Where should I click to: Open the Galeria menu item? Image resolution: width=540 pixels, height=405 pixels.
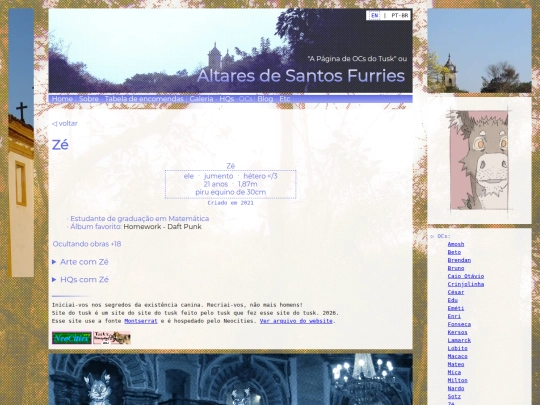(201, 99)
